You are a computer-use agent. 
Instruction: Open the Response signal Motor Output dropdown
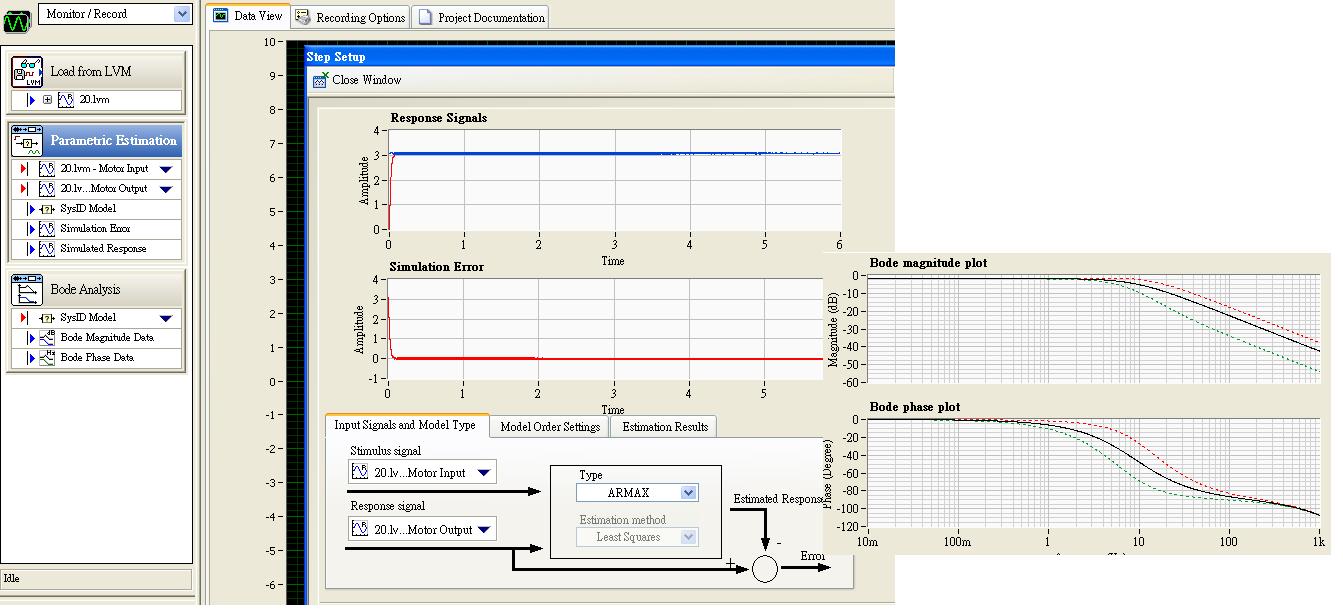click(483, 529)
